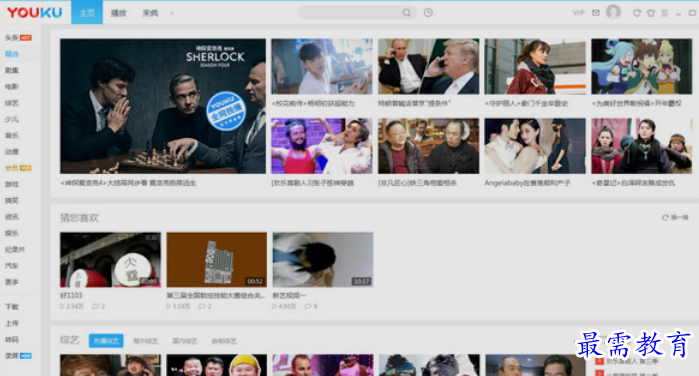Screen dimensions: 699x376
Task: Open the main menu lines icon
Action: click(665, 13)
